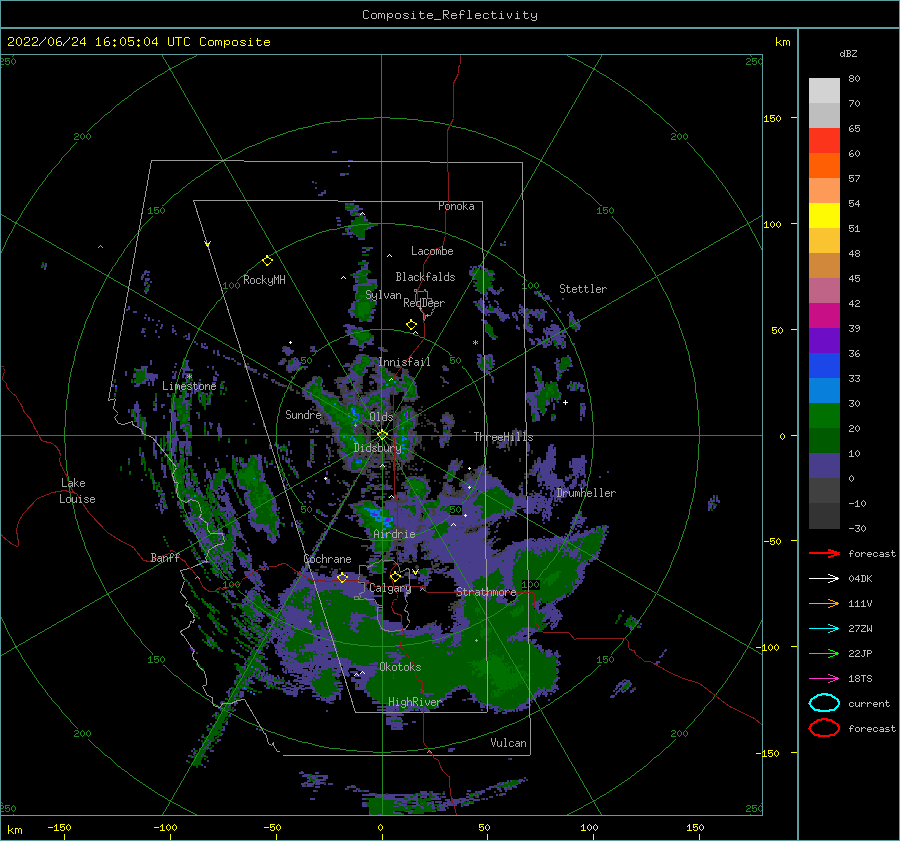Click the 'Vulcan' map label
This screenshot has width=900, height=841.
coord(509,743)
